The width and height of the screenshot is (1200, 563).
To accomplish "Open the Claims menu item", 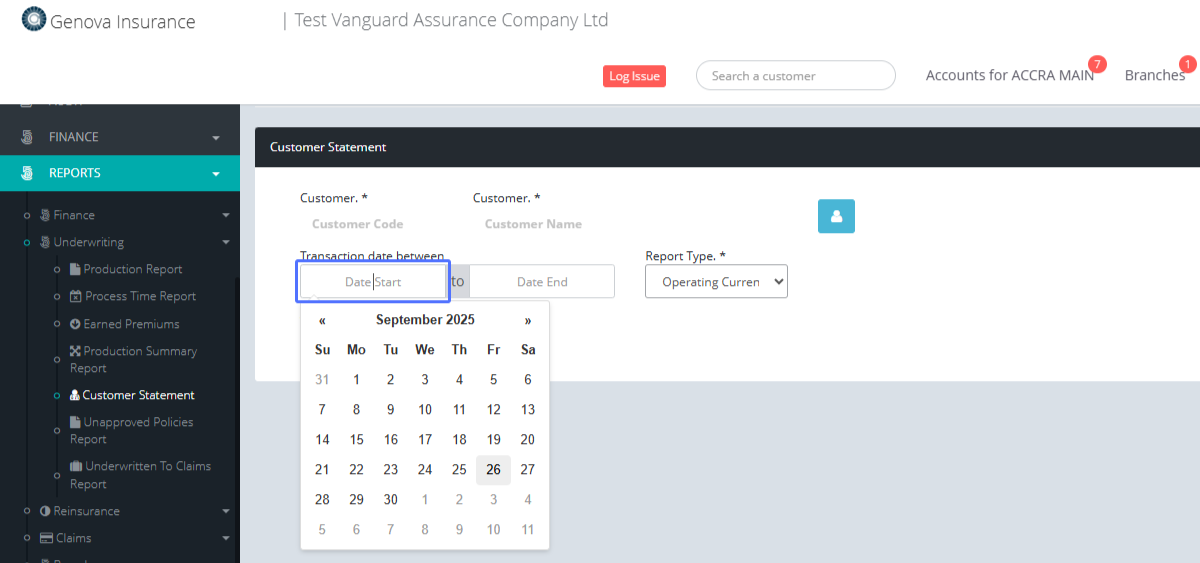I will point(73,538).
